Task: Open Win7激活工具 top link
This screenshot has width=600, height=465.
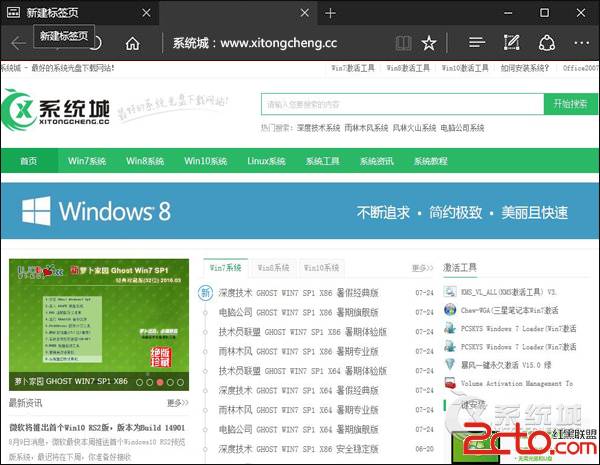Action: [353, 68]
